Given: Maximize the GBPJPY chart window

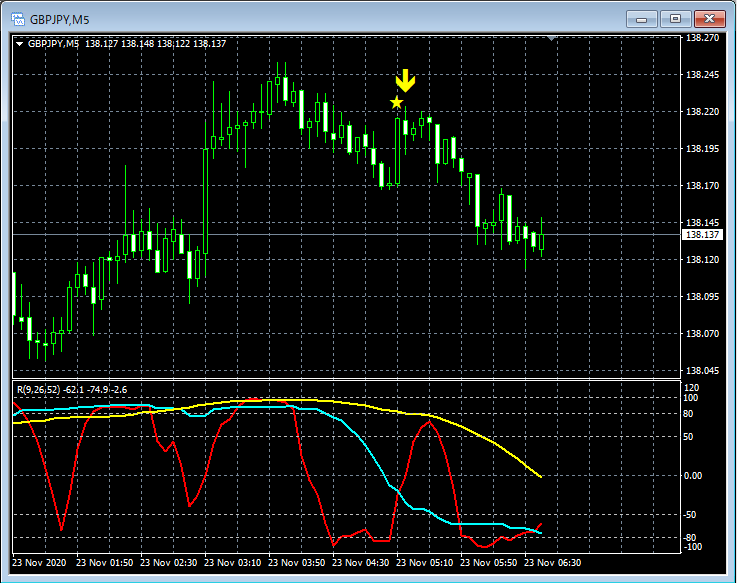Looking at the screenshot, I should point(676,18).
